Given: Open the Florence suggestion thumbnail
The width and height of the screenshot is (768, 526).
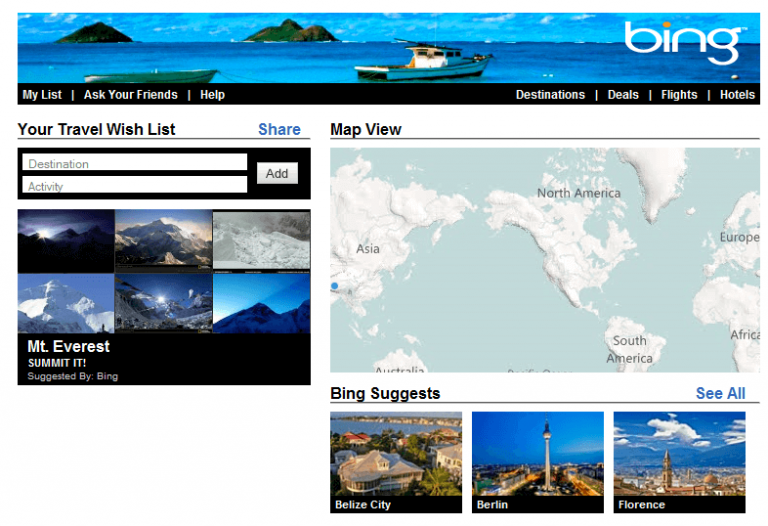Looking at the screenshot, I should pyautogui.click(x=679, y=462).
